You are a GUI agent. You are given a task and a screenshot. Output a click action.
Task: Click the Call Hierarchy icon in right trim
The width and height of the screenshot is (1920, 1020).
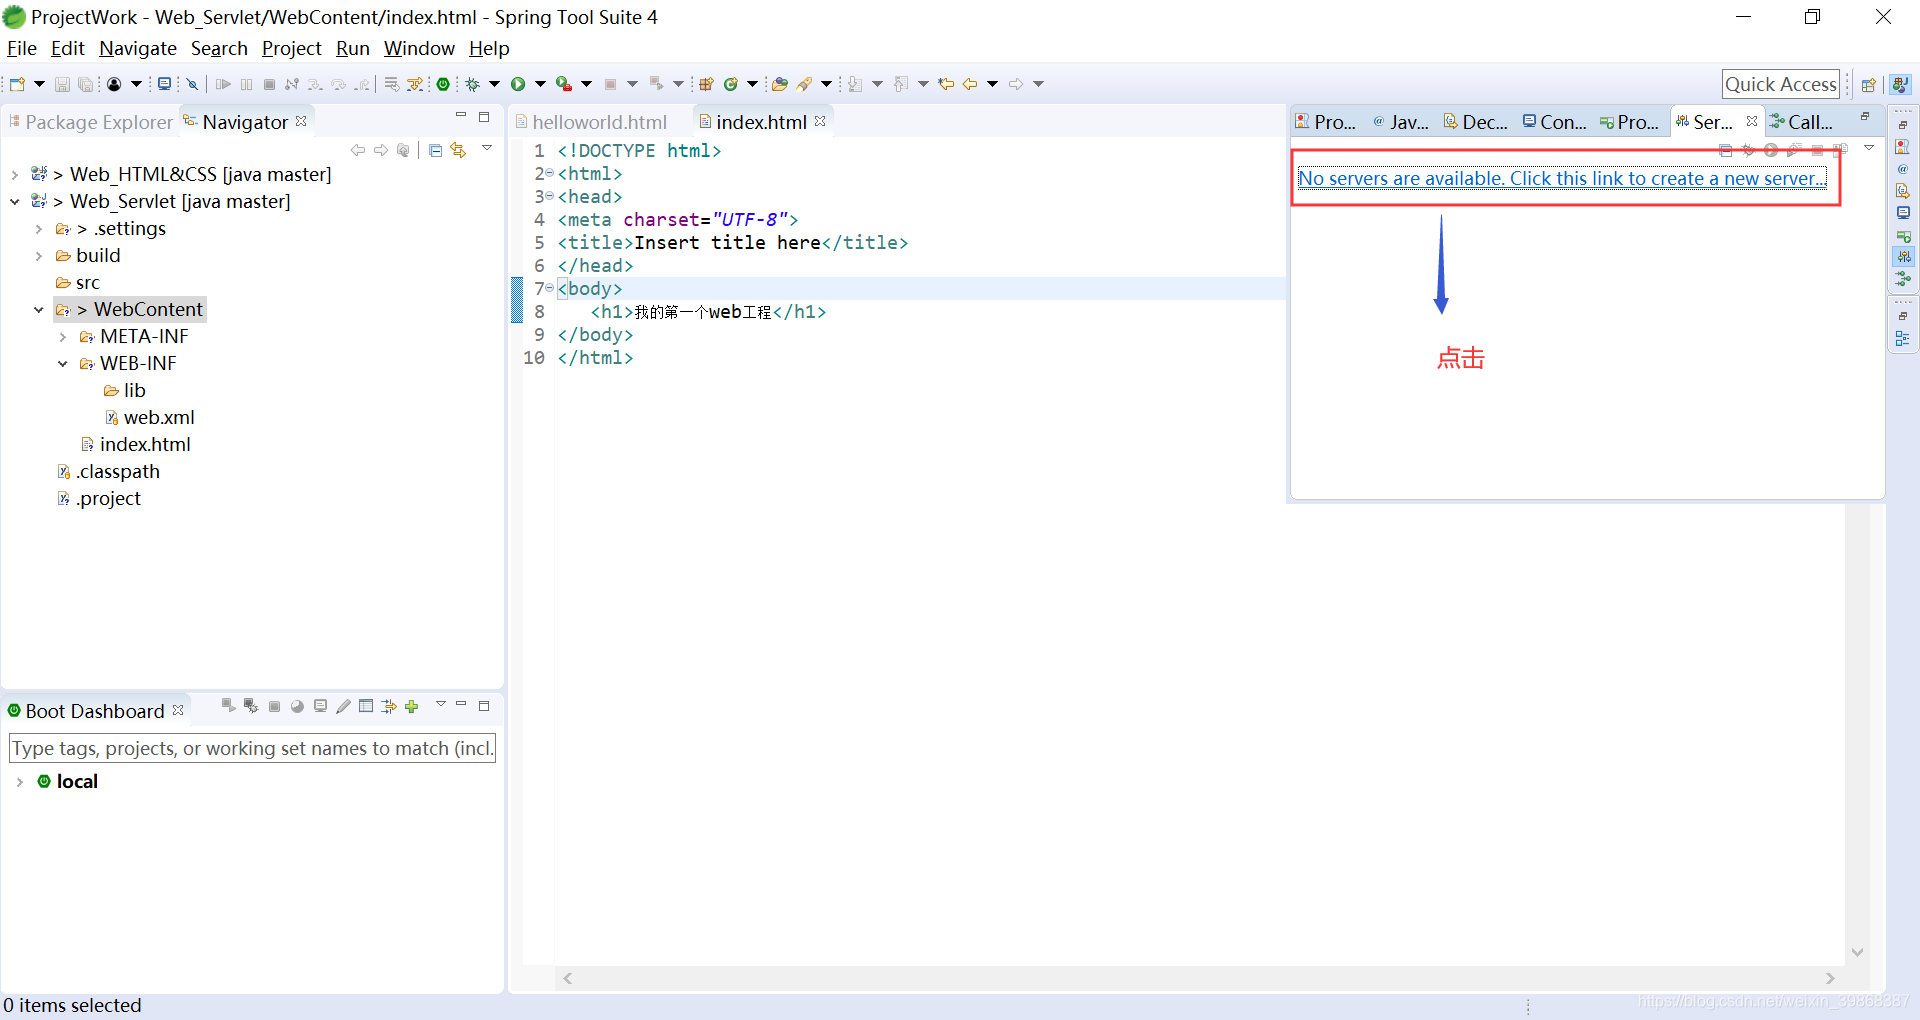click(1903, 278)
